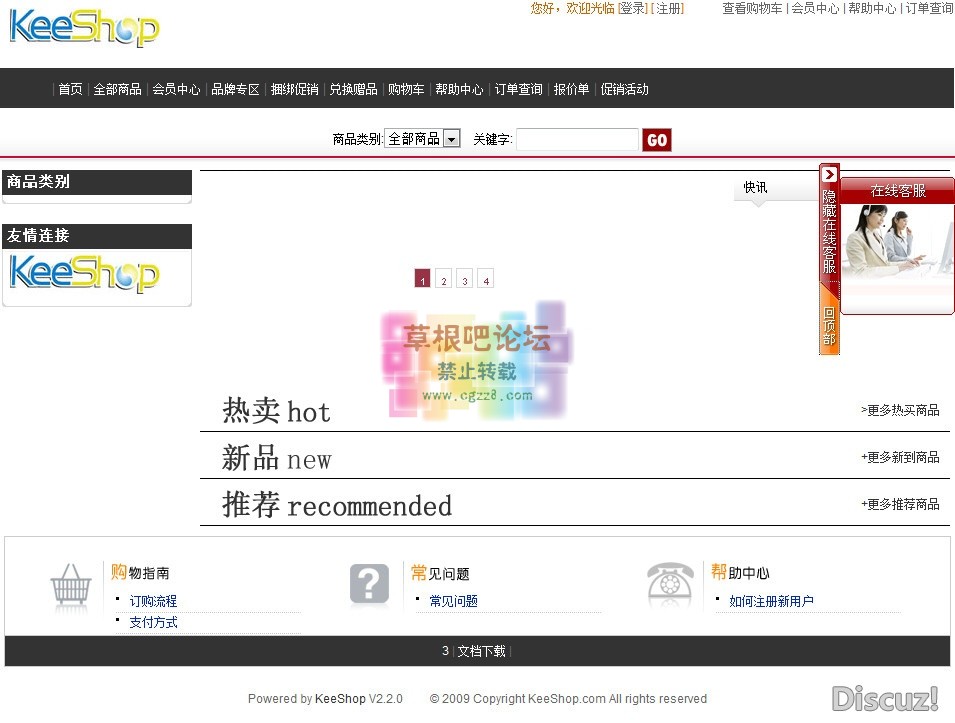Click the telephone icon beside 帮助中心
The width and height of the screenshot is (955, 723).
669,585
